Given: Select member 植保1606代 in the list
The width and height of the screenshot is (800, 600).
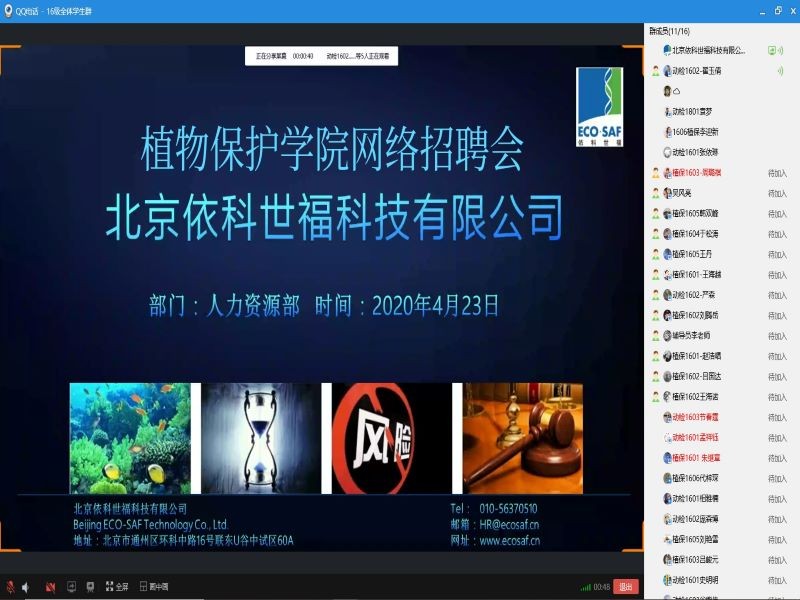Looking at the screenshot, I should tap(721, 478).
